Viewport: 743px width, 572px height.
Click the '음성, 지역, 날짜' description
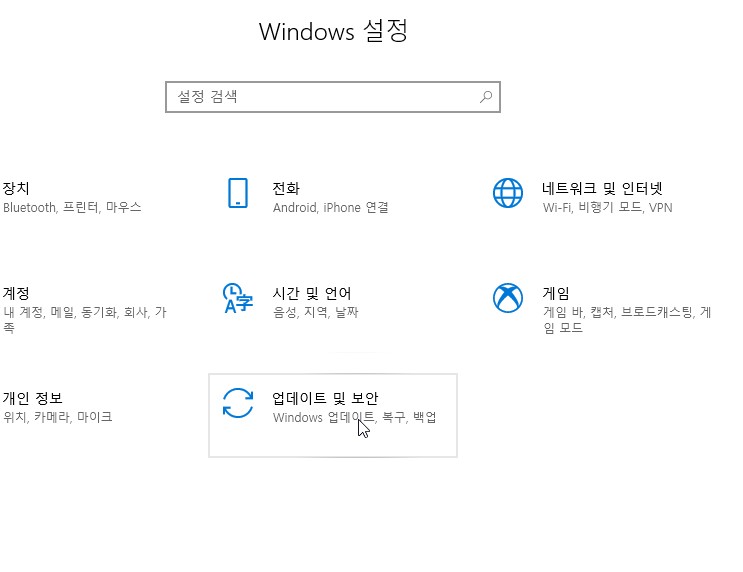316,312
